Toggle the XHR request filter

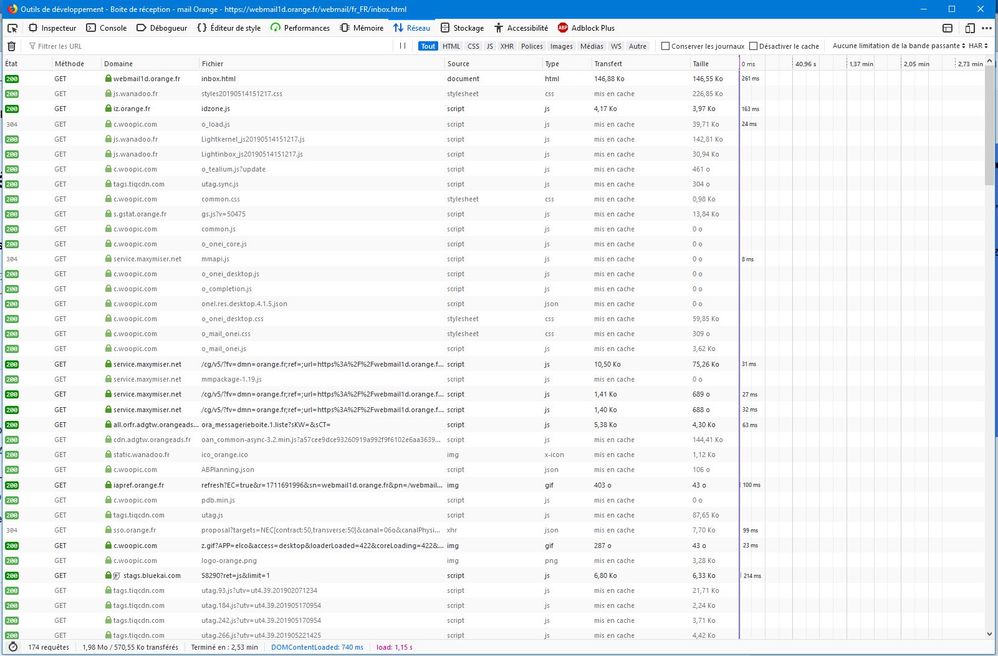507,46
